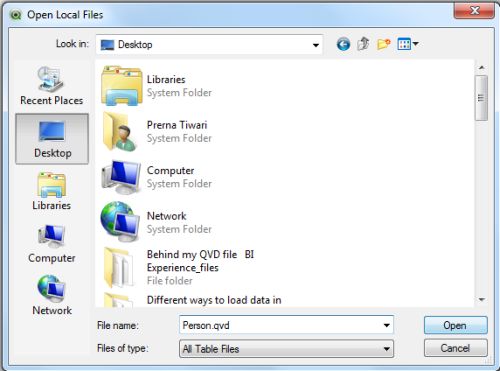Select the Network globe icon in list
The image size is (500, 371).
pos(120,222)
